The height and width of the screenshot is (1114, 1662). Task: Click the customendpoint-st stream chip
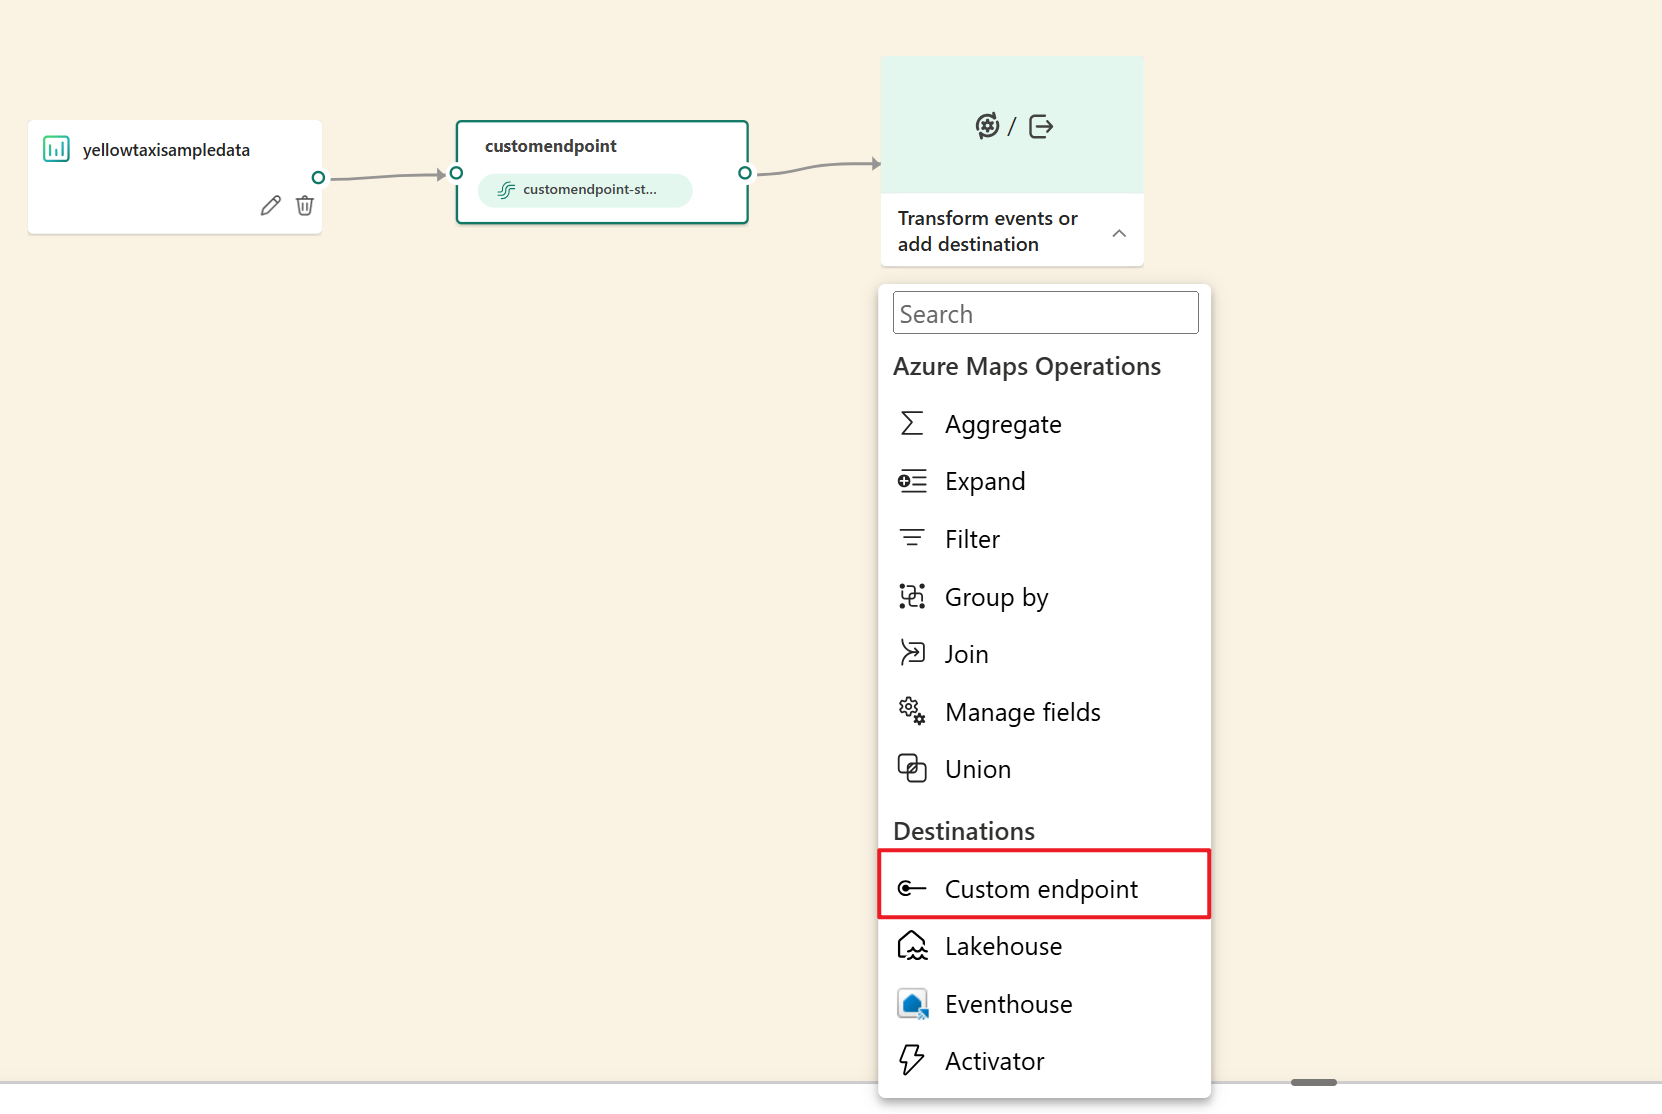(x=585, y=190)
